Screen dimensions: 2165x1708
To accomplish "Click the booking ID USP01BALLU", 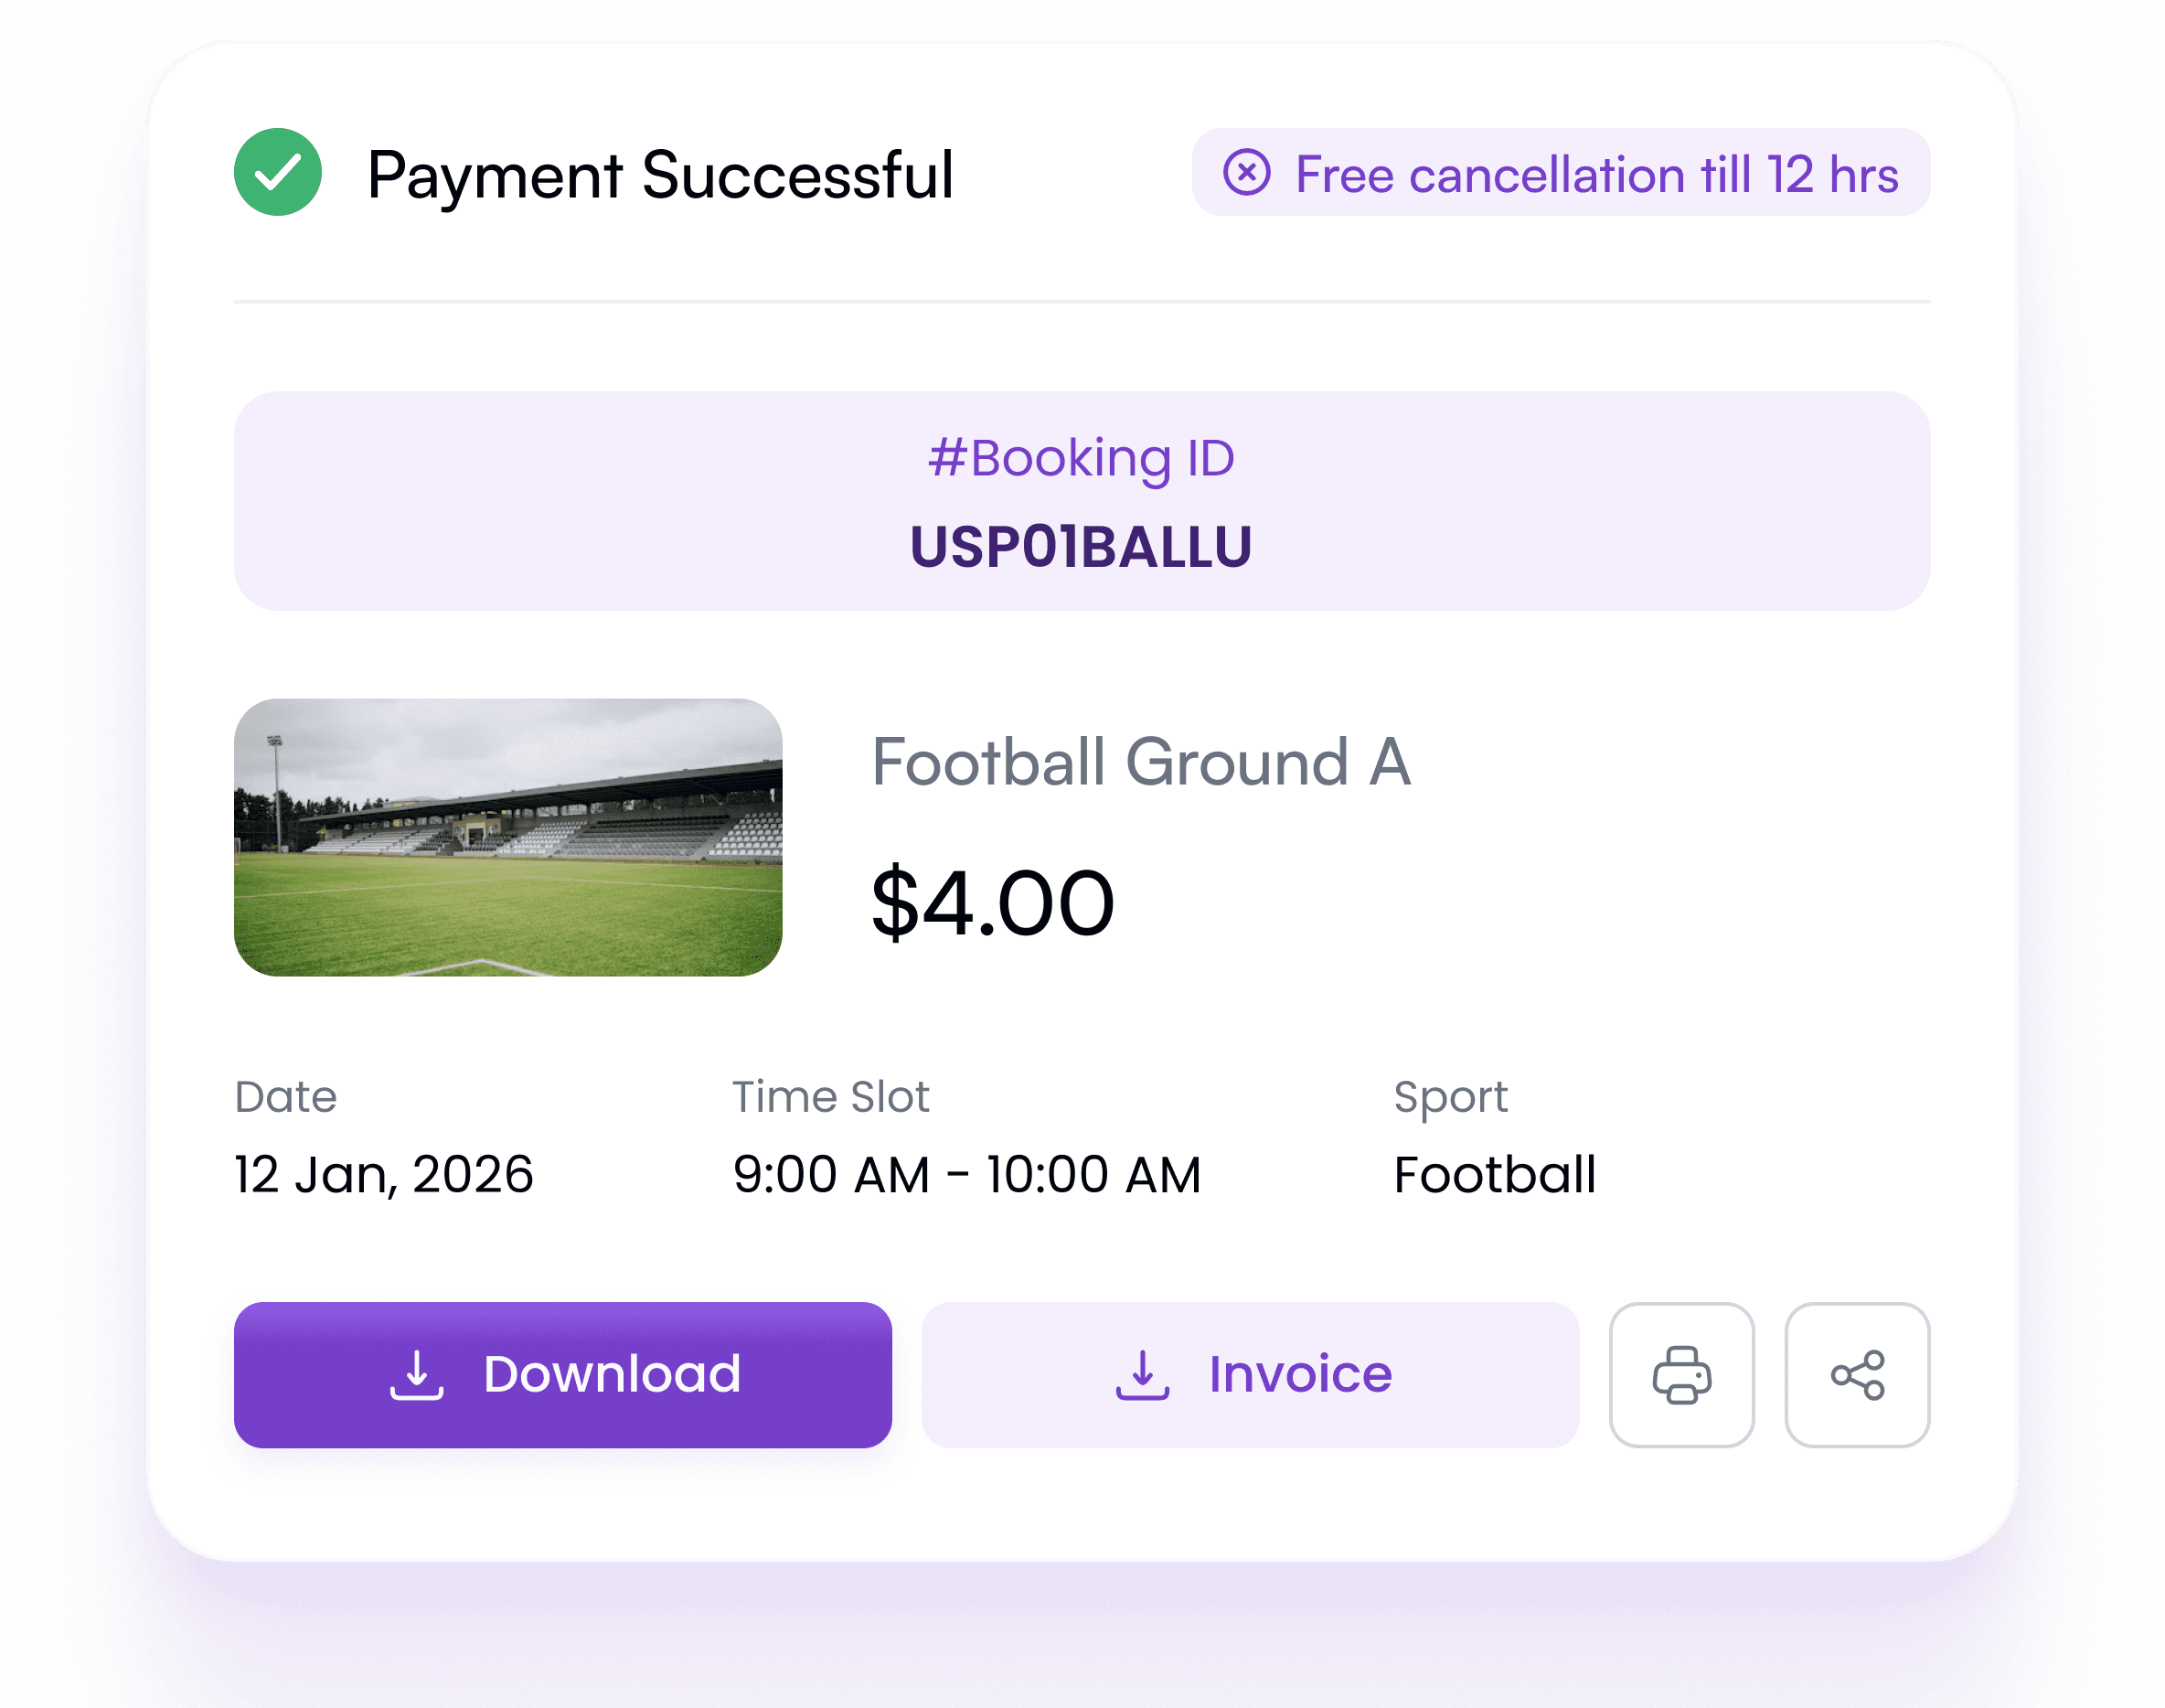I will pyautogui.click(x=1082, y=545).
